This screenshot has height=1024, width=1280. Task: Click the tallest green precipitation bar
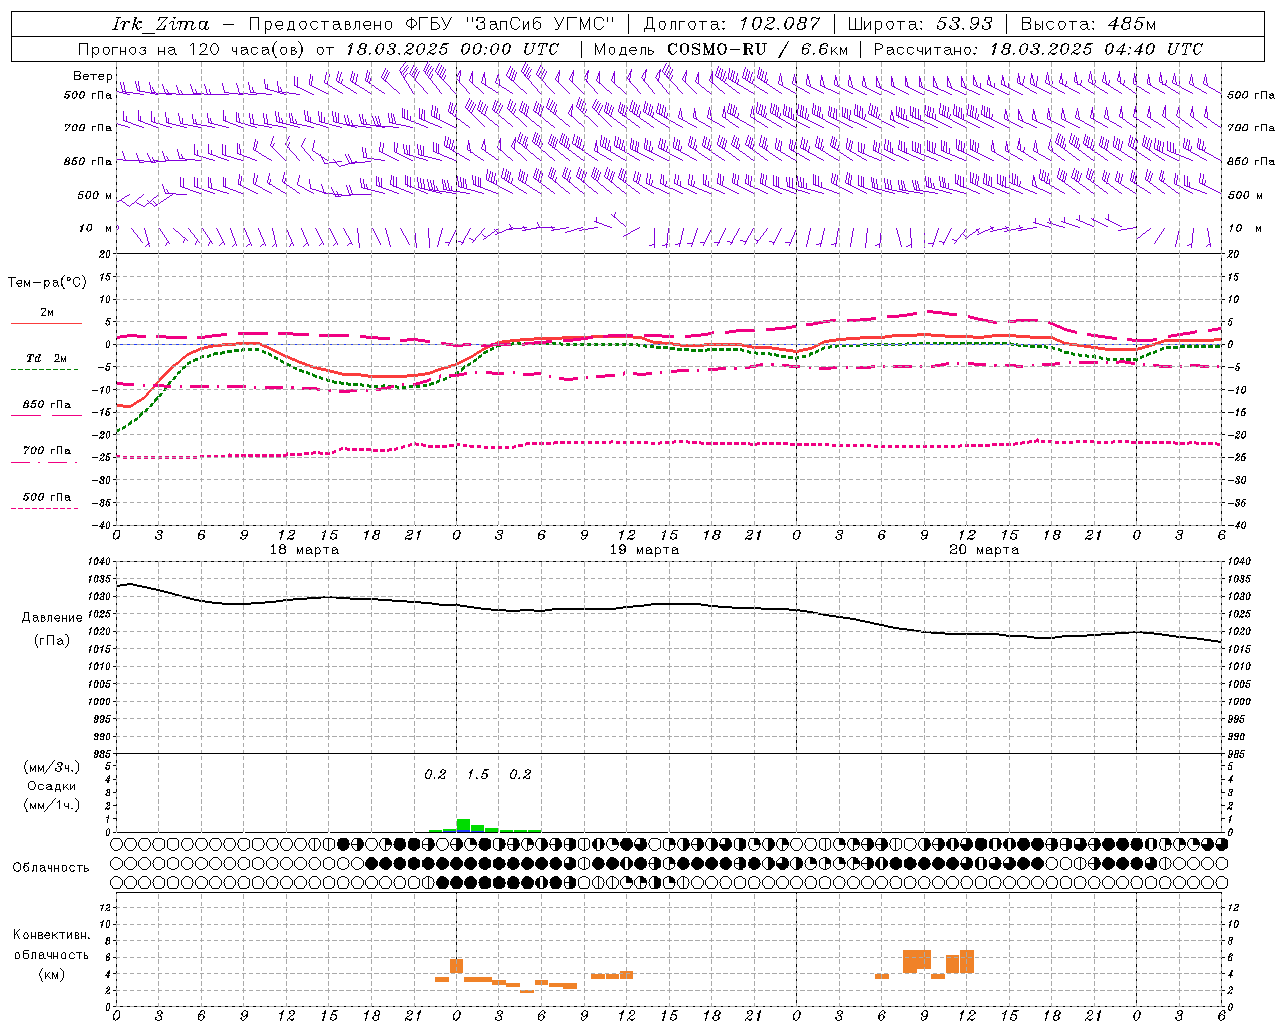point(463,825)
